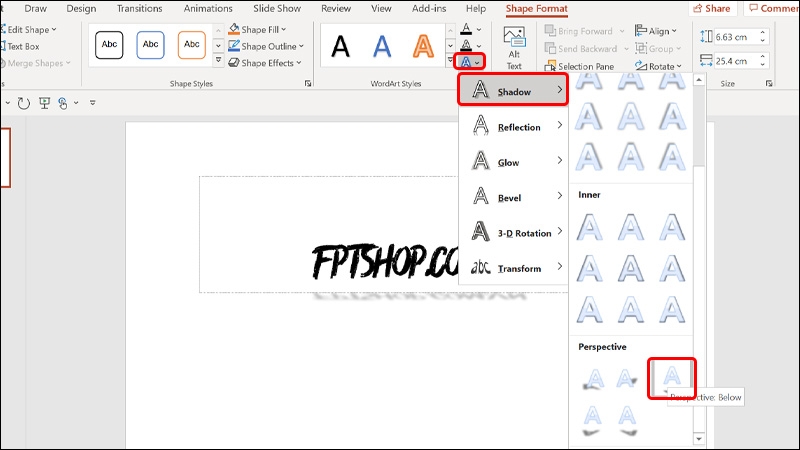This screenshot has width=800, height=450.
Task: Open the Size group dialog launcher
Action: 769,83
